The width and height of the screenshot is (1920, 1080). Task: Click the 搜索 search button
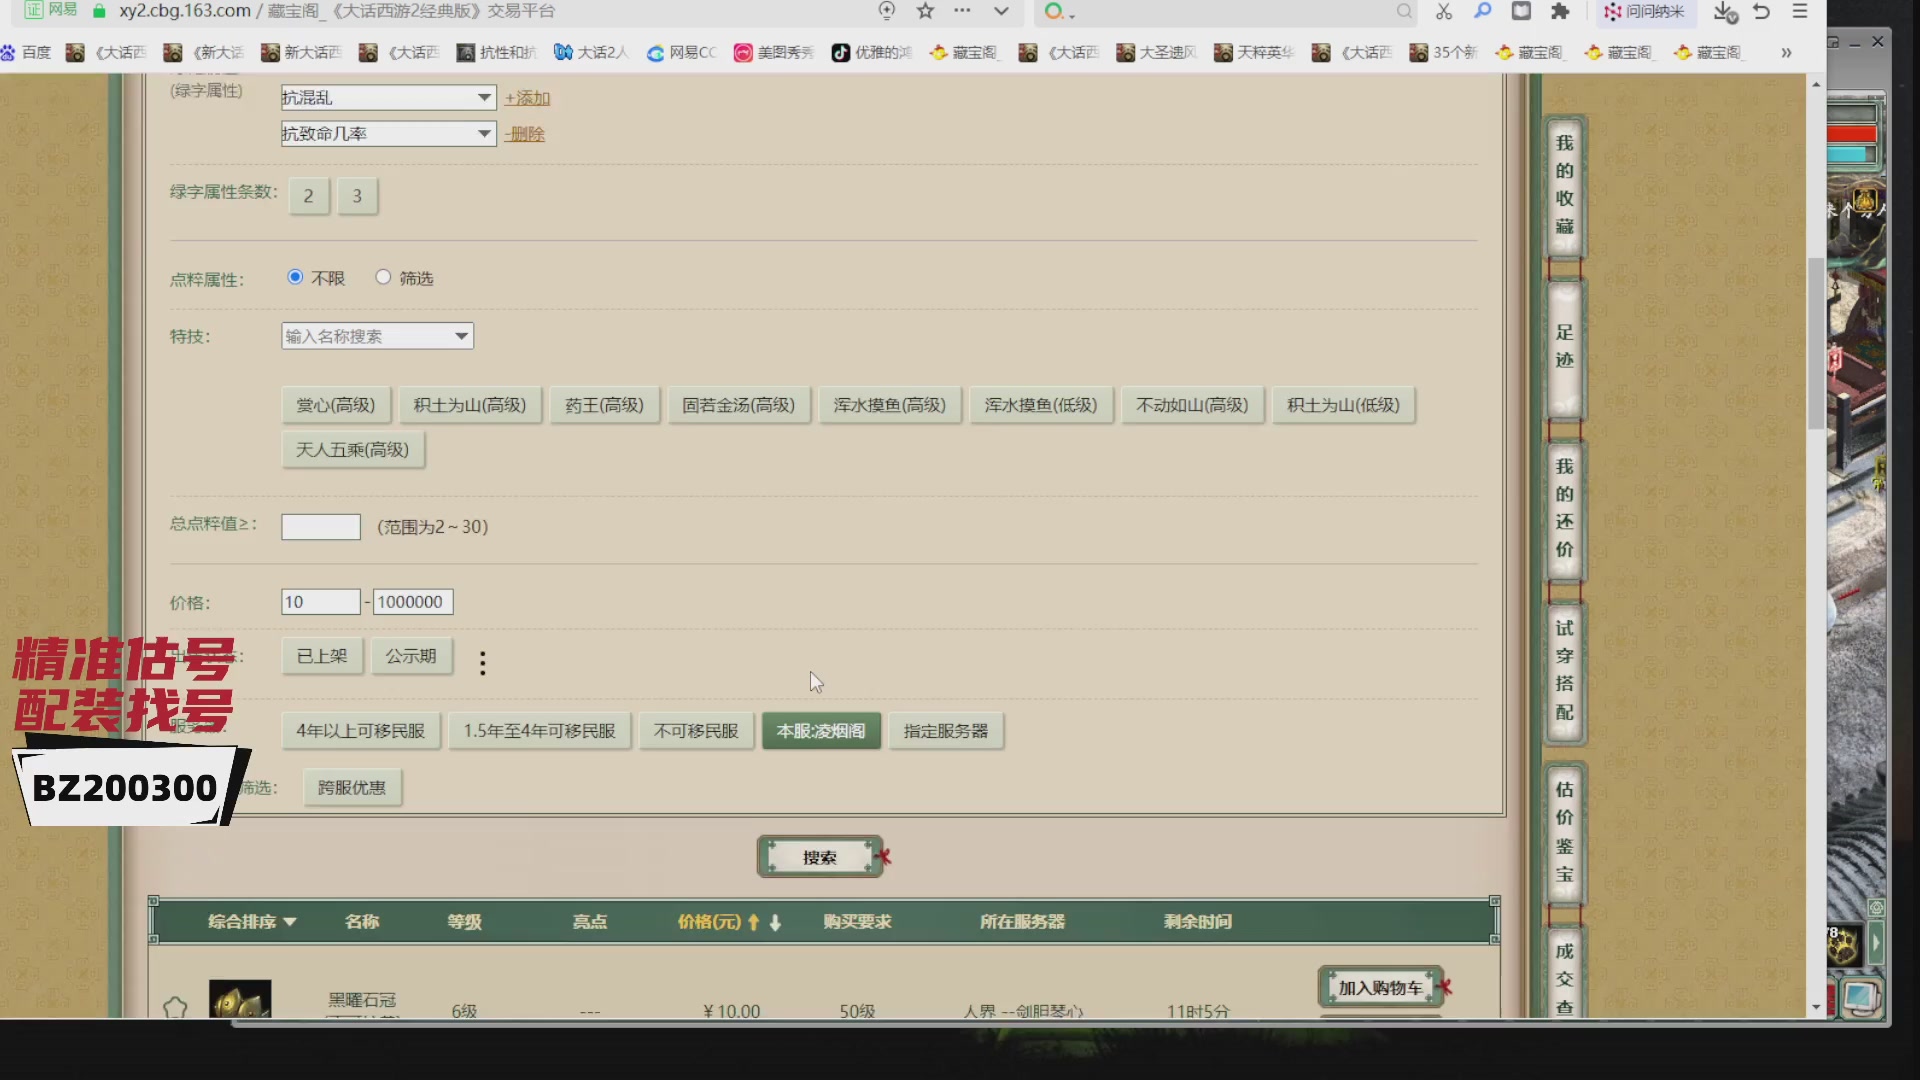coord(819,857)
